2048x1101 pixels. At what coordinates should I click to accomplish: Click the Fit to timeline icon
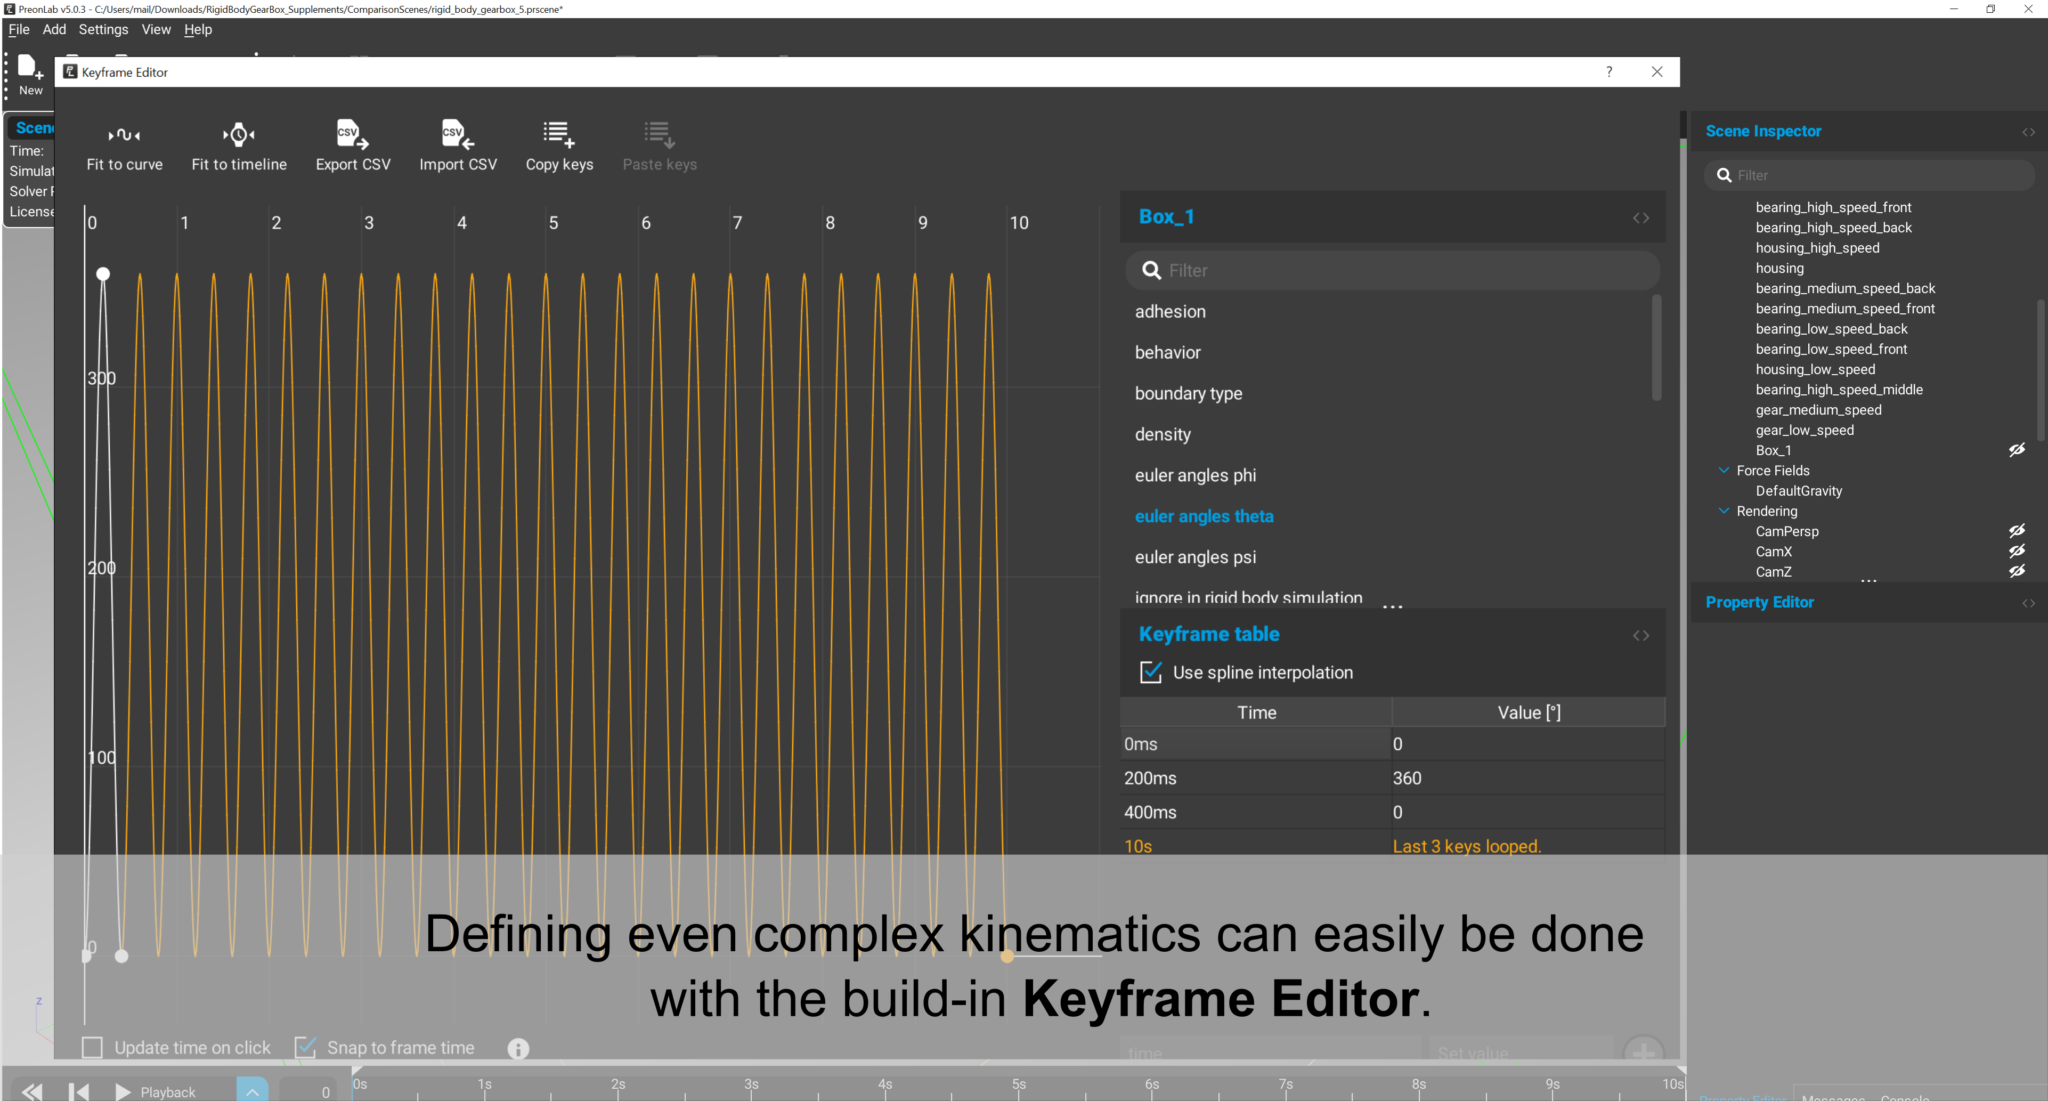point(239,134)
